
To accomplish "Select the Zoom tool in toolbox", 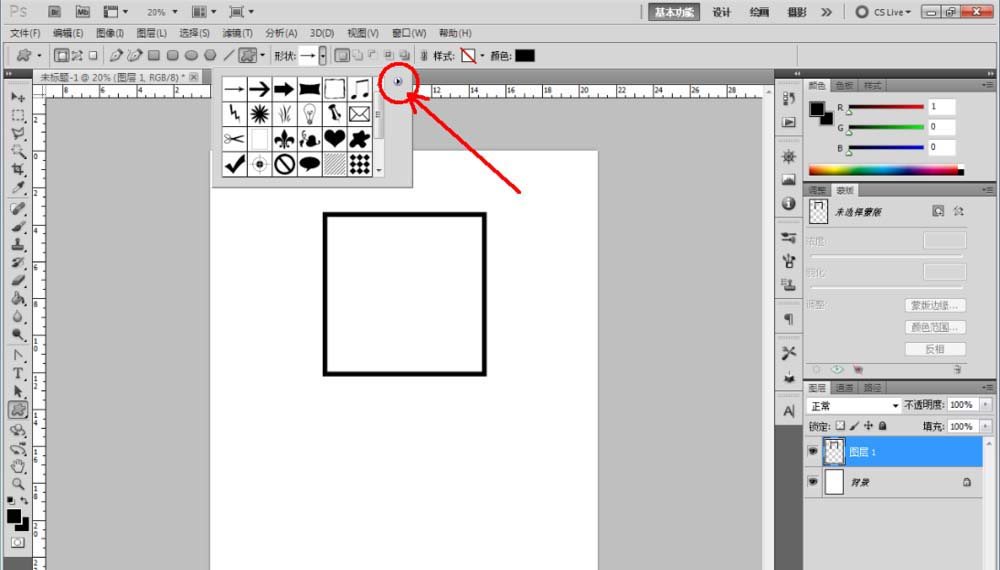I will (x=18, y=484).
